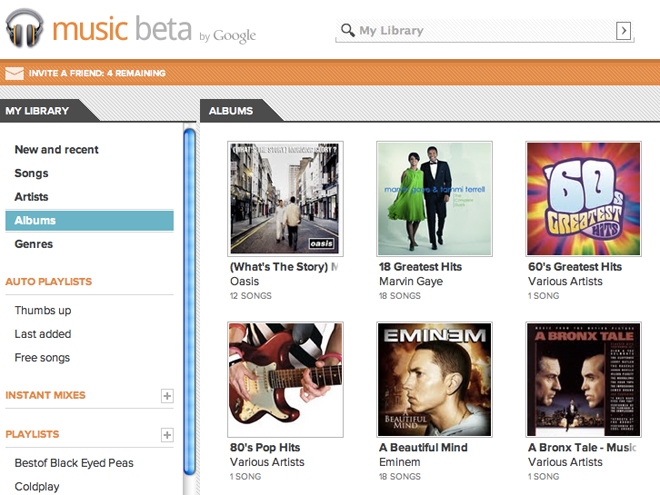Select Albums in the sidebar
The image size is (660, 495).
point(89,221)
